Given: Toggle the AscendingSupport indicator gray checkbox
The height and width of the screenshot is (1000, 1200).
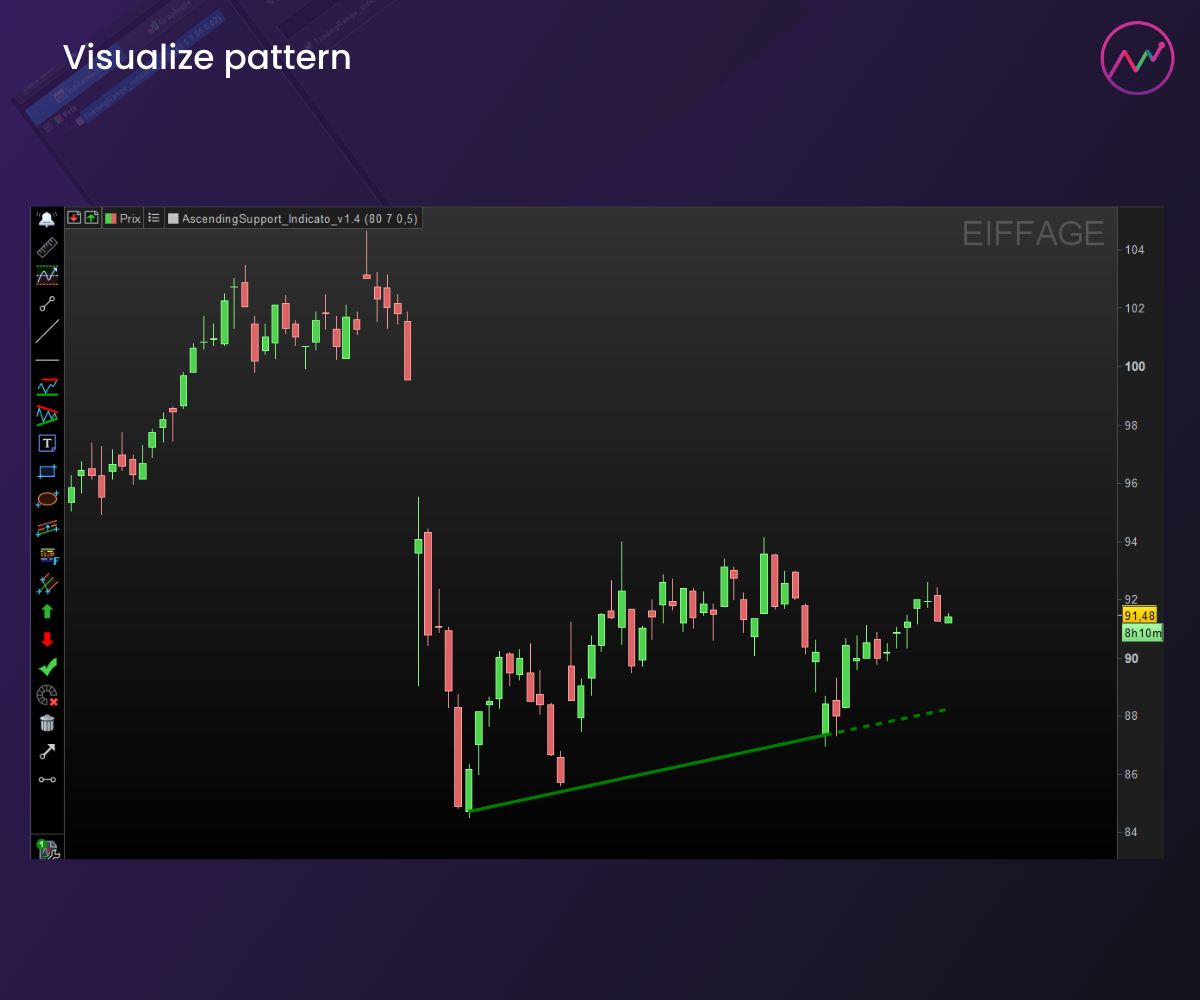Looking at the screenshot, I should 173,218.
